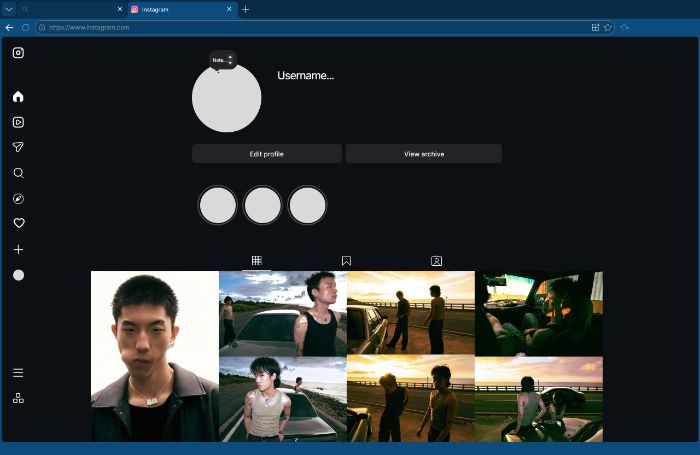700x455 pixels.
Task: Click the large profile picture
Action: pyautogui.click(x=226, y=98)
